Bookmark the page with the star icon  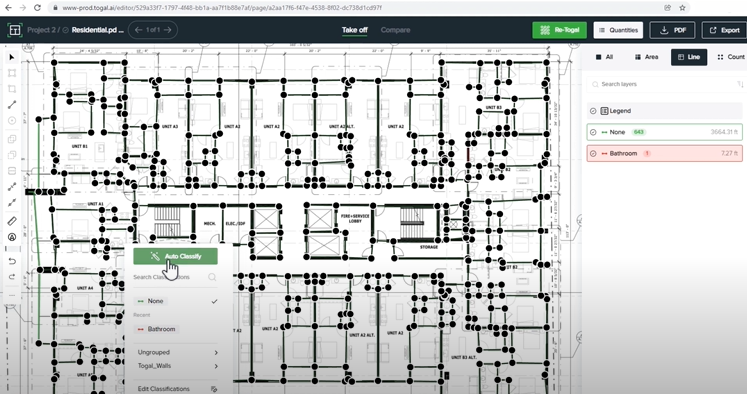pyautogui.click(x=682, y=8)
